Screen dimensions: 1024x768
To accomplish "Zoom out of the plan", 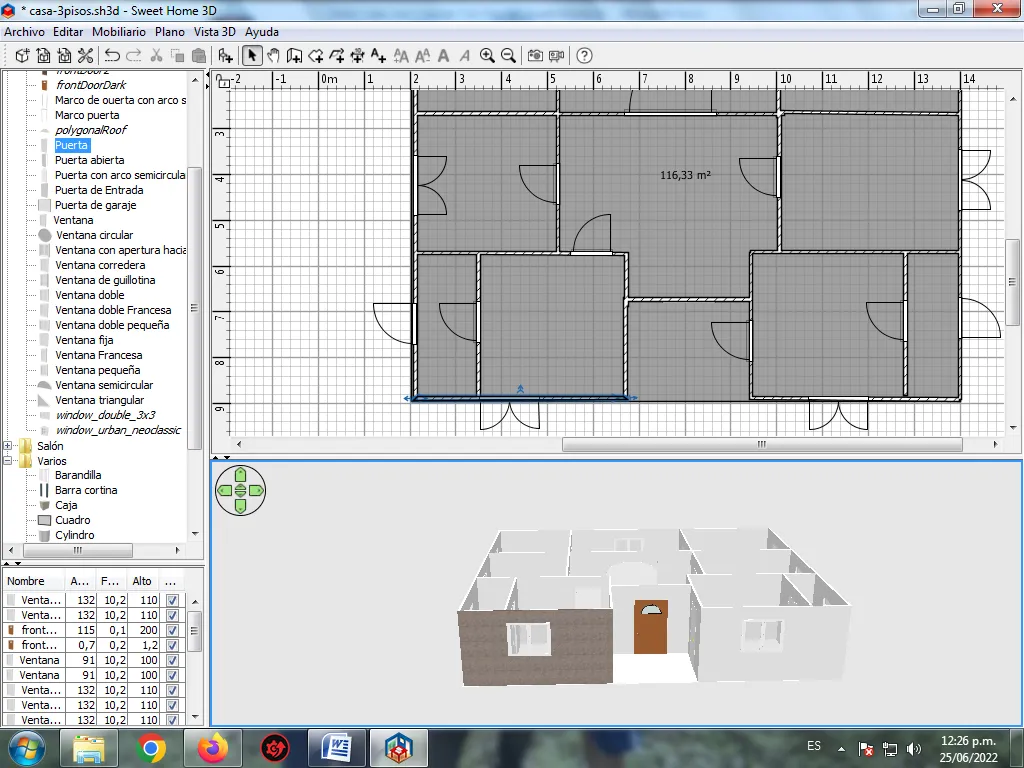I will click(x=508, y=56).
